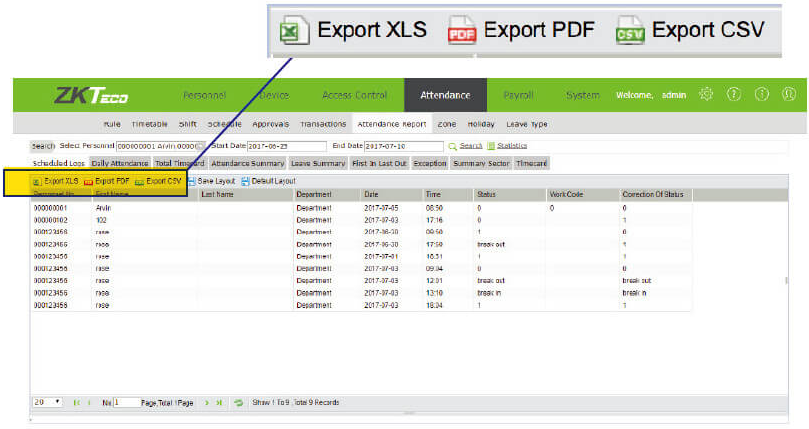
Task: Open the page size dropdown showing 20
Action: point(47,402)
